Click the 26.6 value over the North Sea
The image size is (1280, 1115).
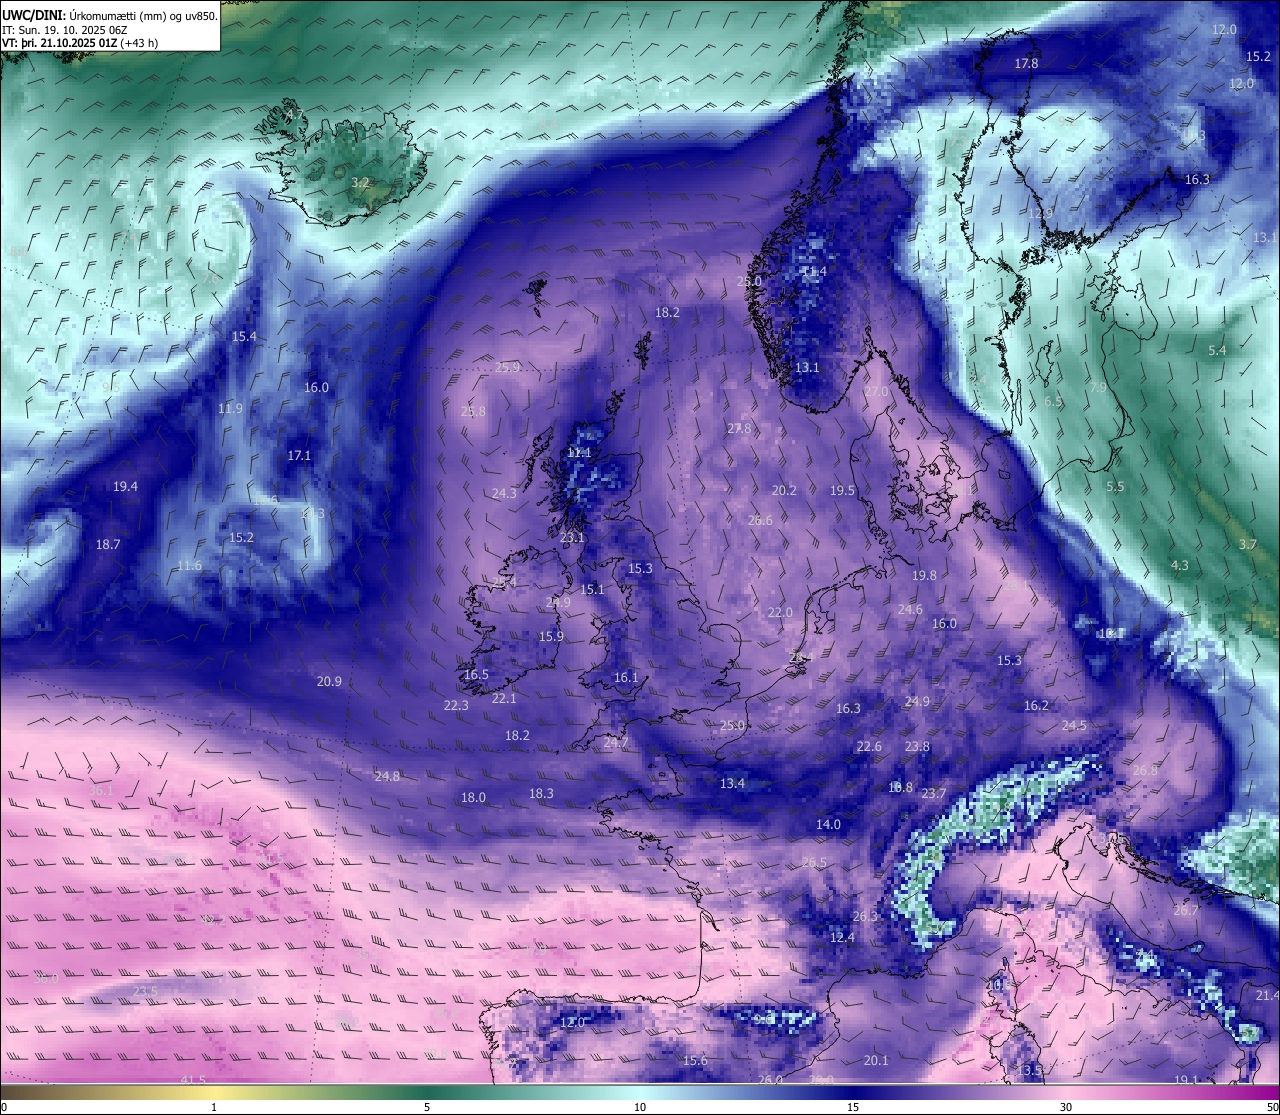coord(760,520)
